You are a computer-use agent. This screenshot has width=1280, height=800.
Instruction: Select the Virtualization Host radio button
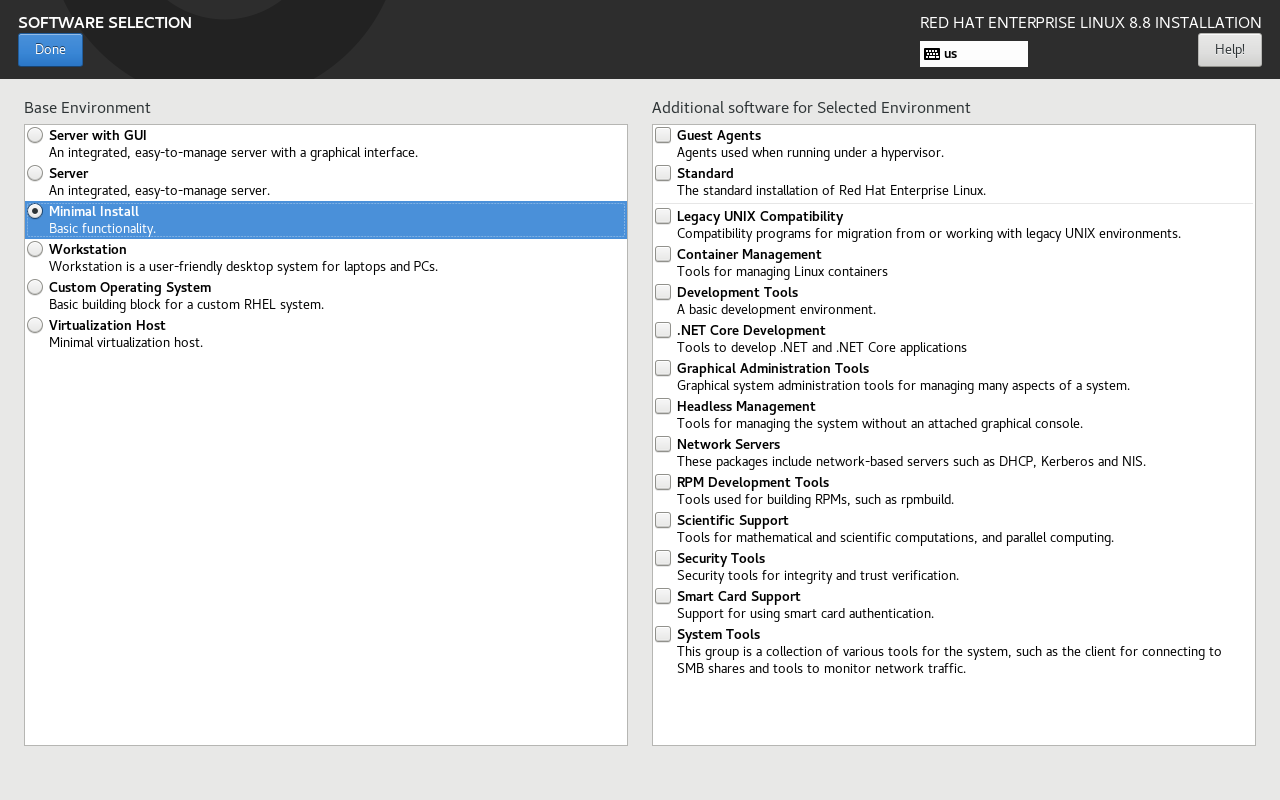coord(35,325)
